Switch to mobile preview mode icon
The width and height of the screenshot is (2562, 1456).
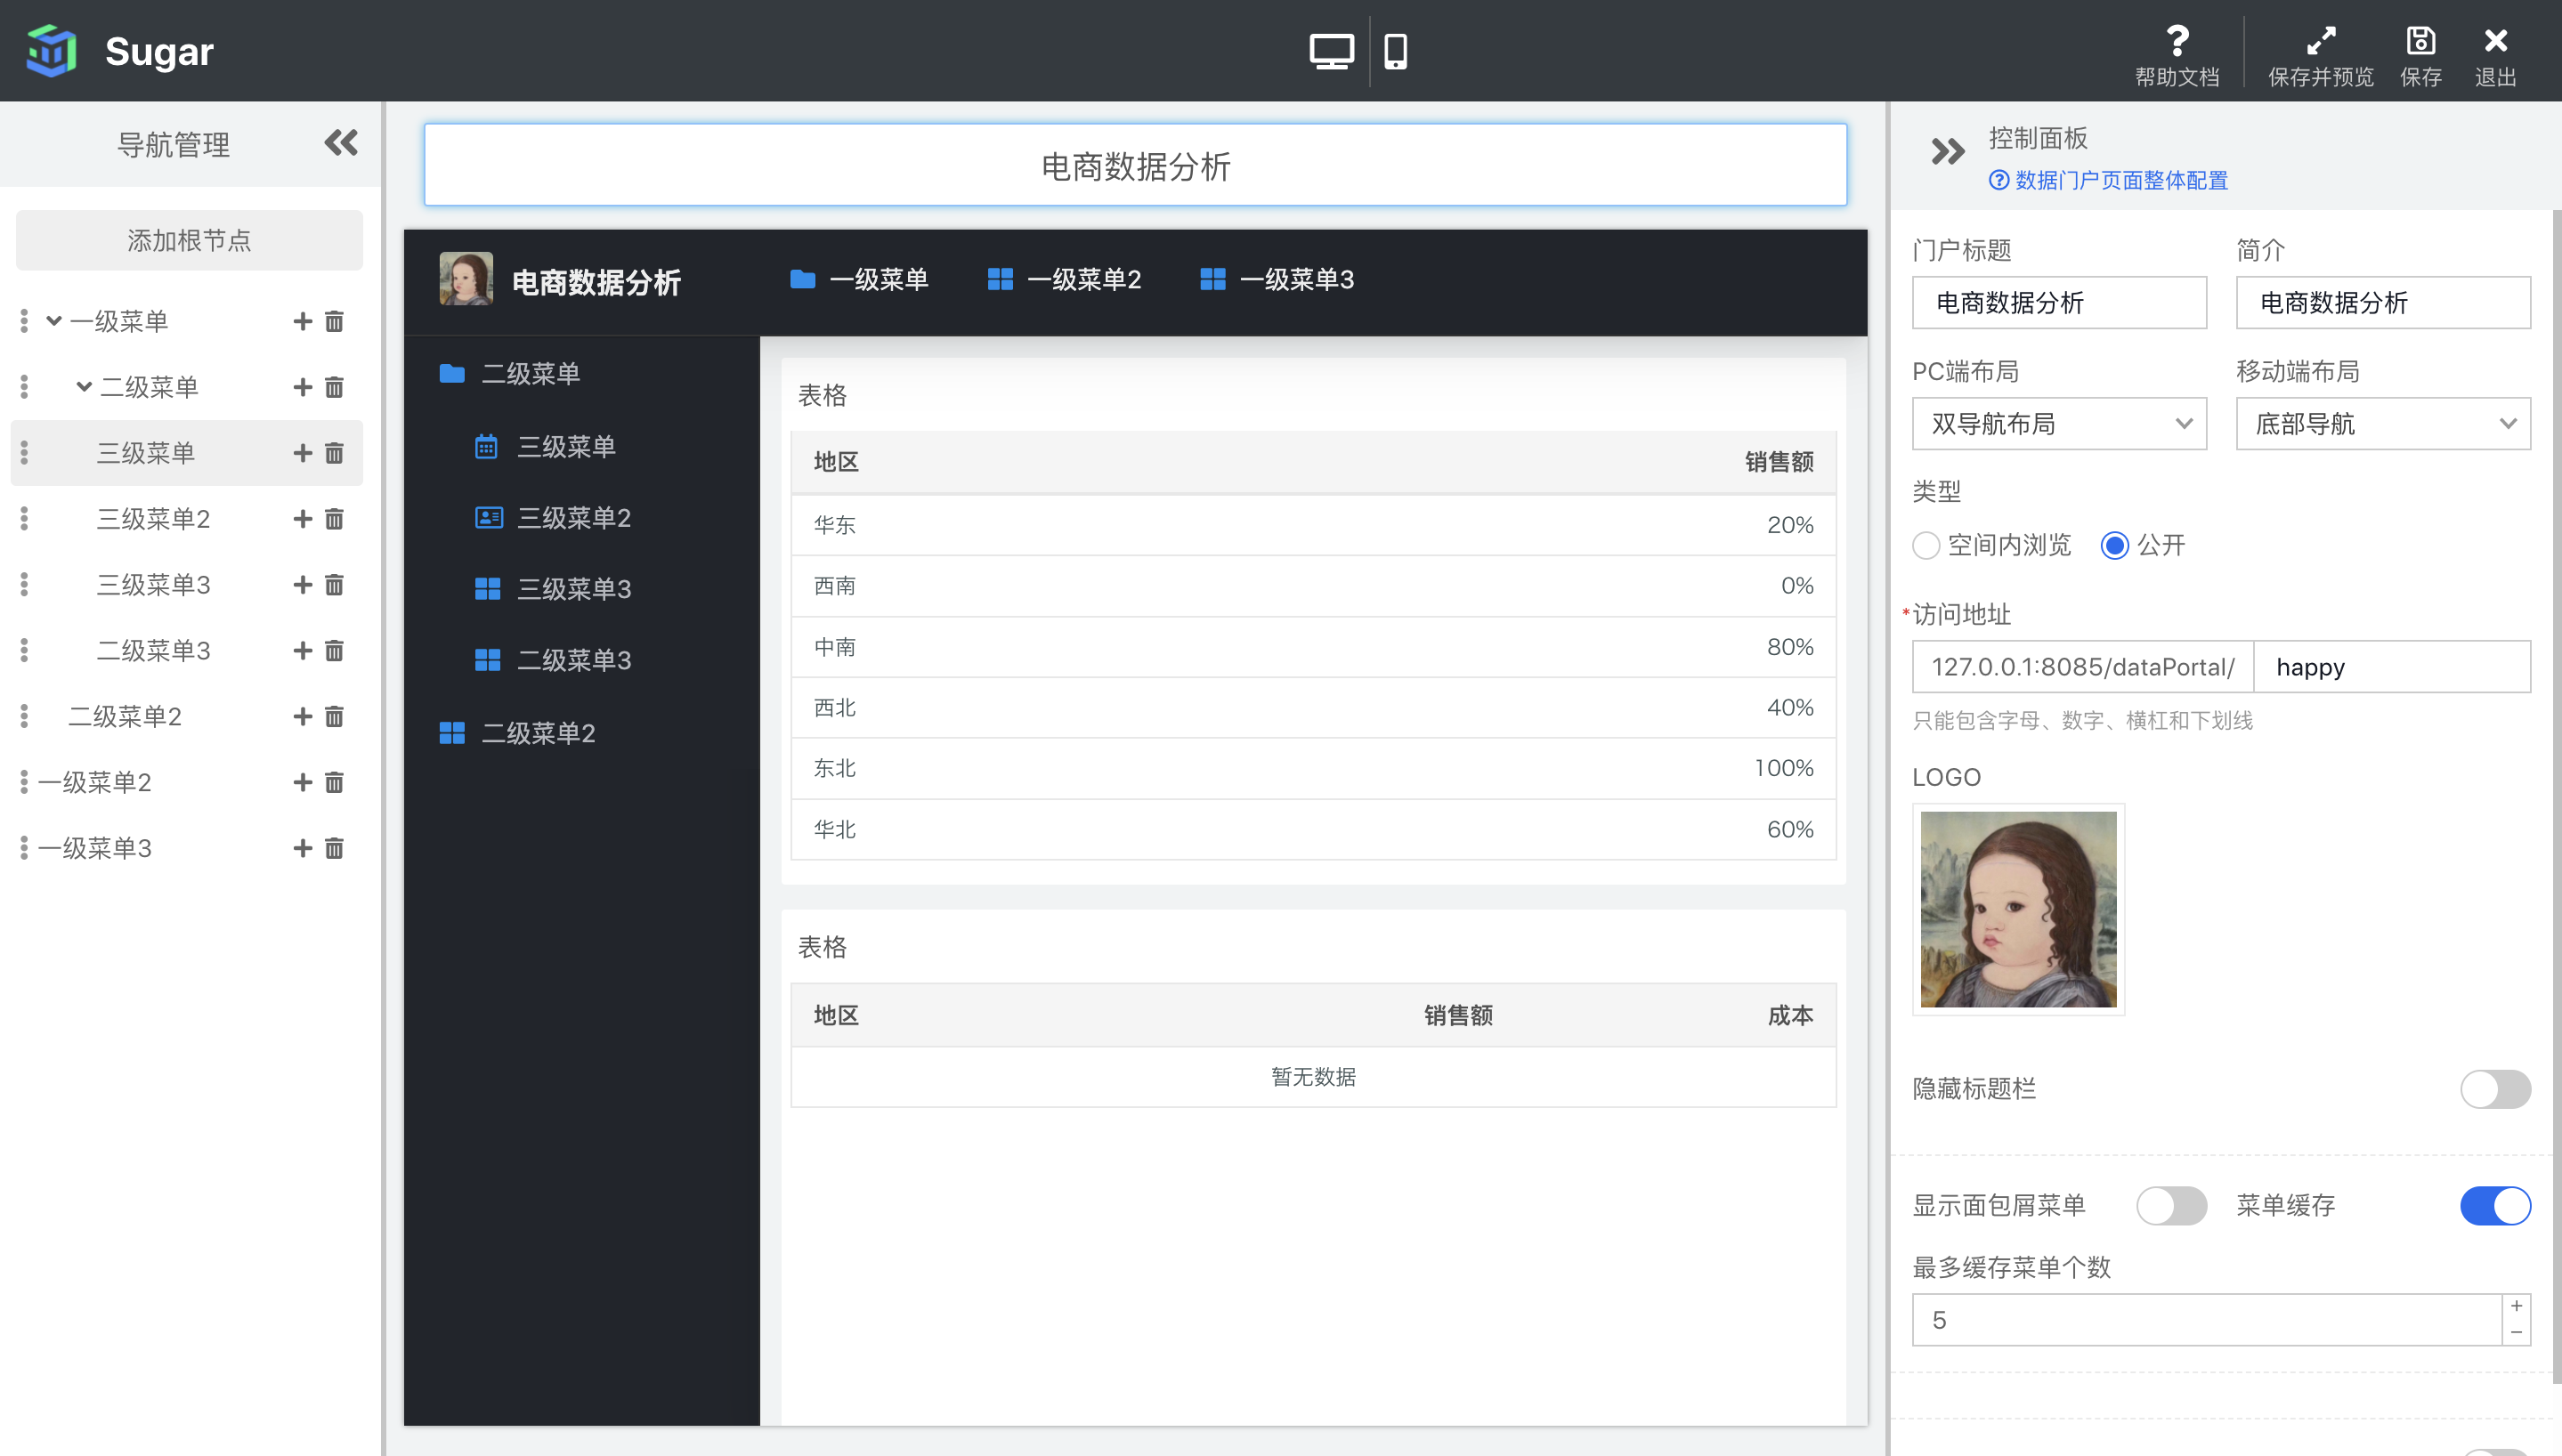coord(1396,50)
